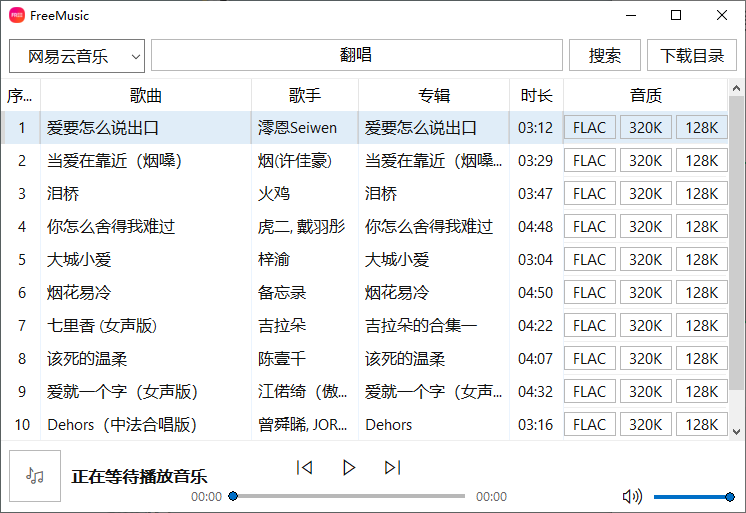
Task: Open the 网易云音乐 source dropdown
Action: pyautogui.click(x=77, y=56)
